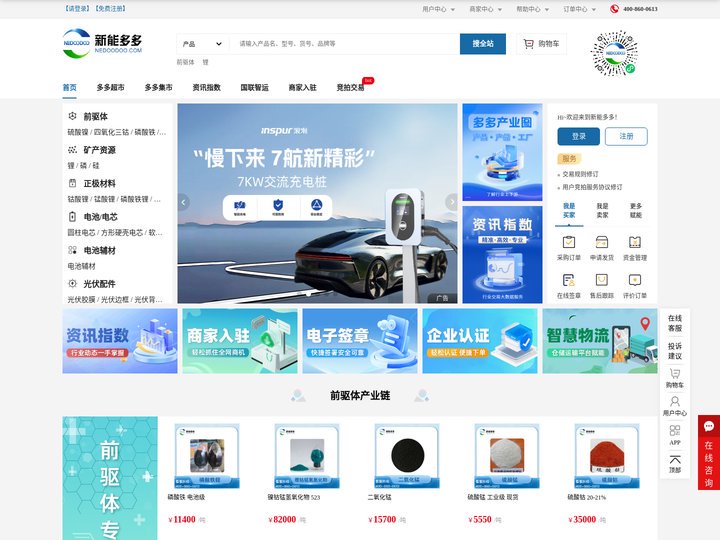This screenshot has height=540, width=720.
Task: Switch to 我是卖家 tab
Action: [x=602, y=211]
